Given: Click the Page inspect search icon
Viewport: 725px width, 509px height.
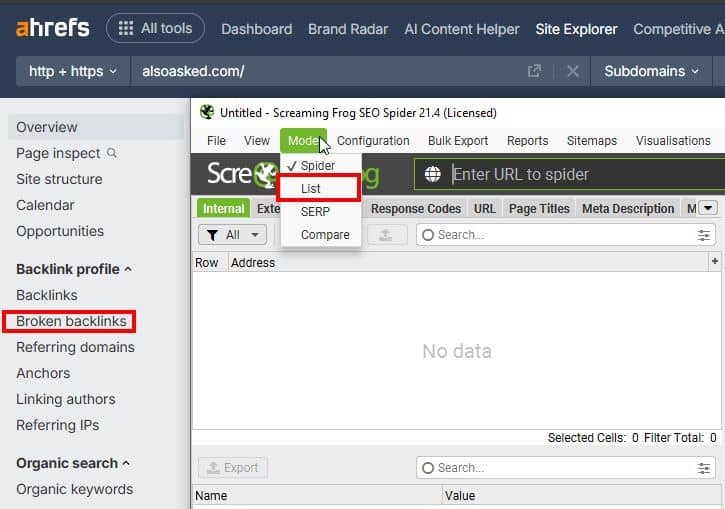Looking at the screenshot, I should pos(112,153).
